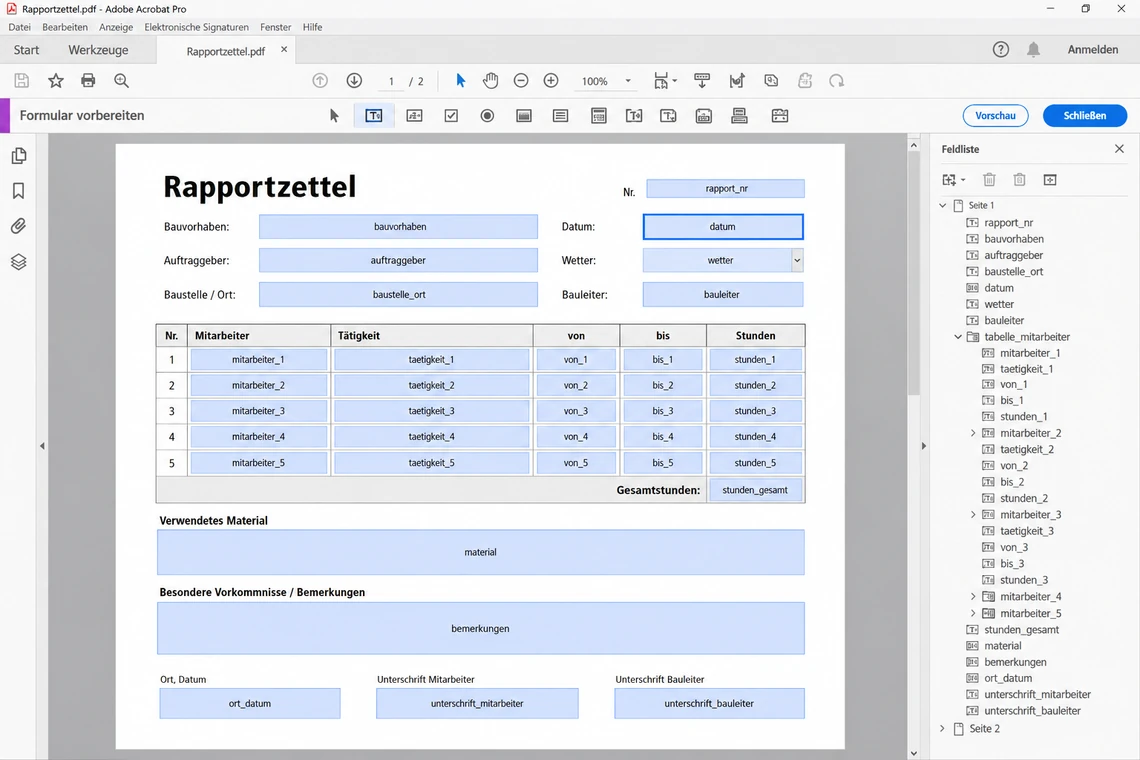Click the Vorschau button
The image size is (1140, 760).
[x=995, y=116]
